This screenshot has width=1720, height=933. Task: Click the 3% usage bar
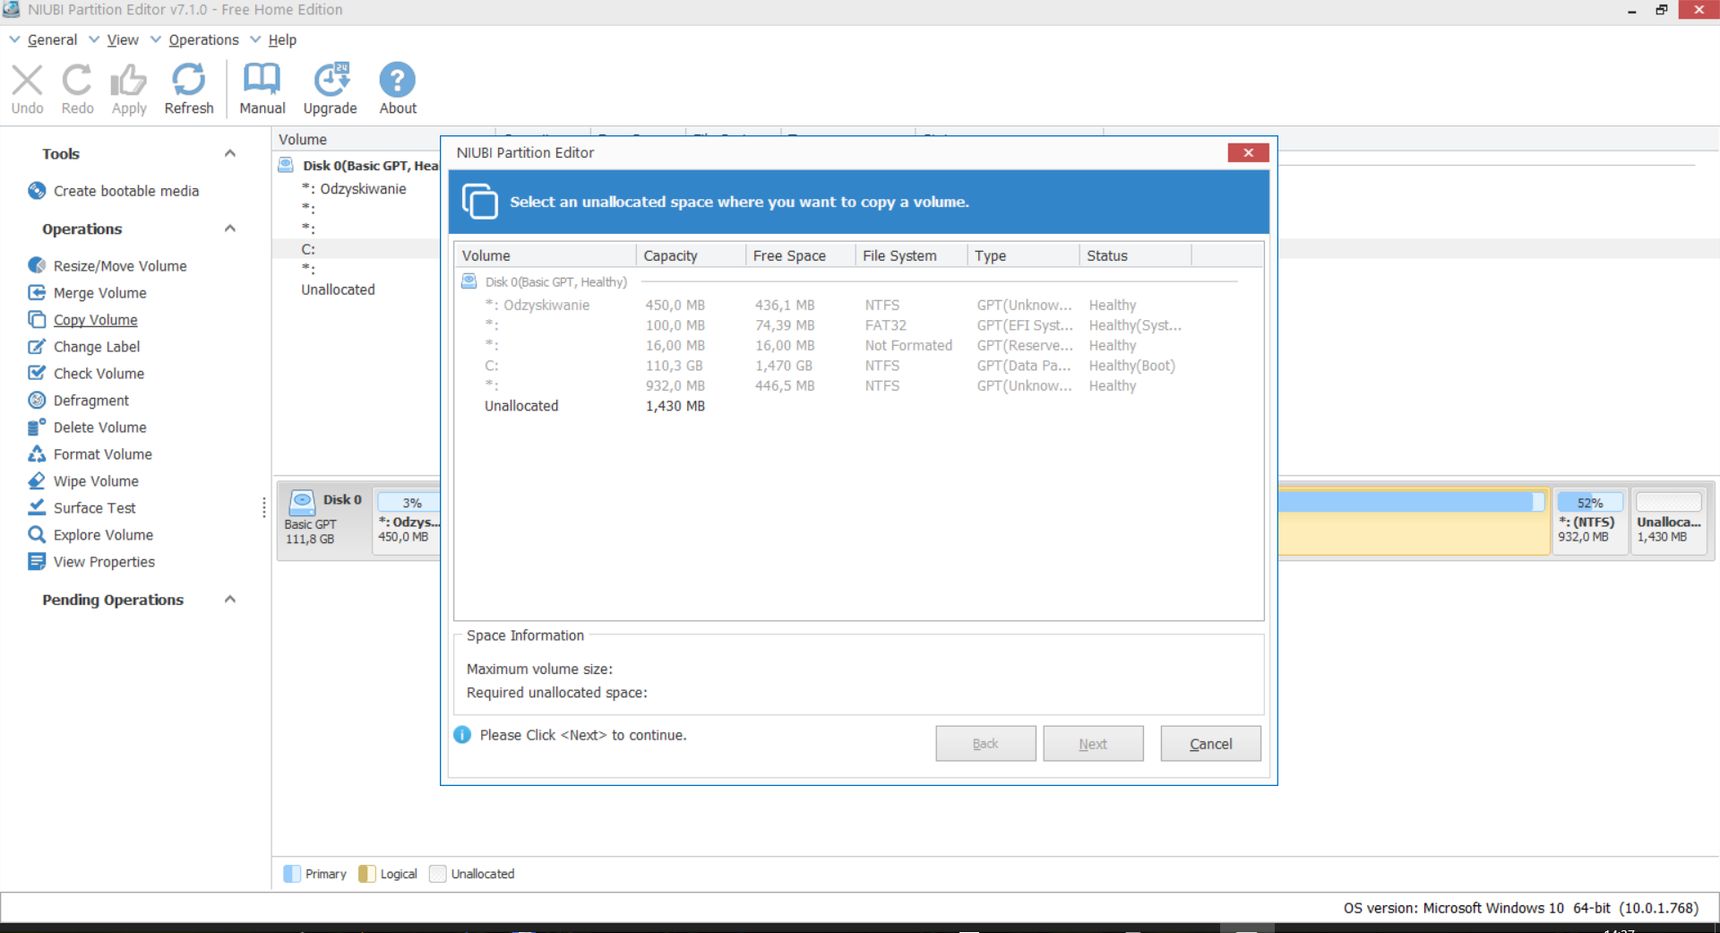[410, 503]
